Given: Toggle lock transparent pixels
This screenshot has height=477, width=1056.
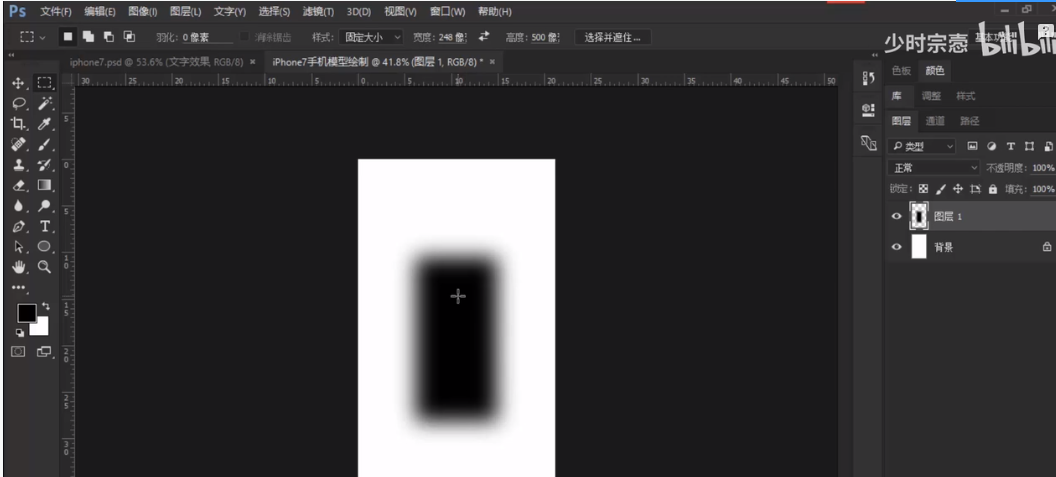Looking at the screenshot, I should click(x=924, y=189).
